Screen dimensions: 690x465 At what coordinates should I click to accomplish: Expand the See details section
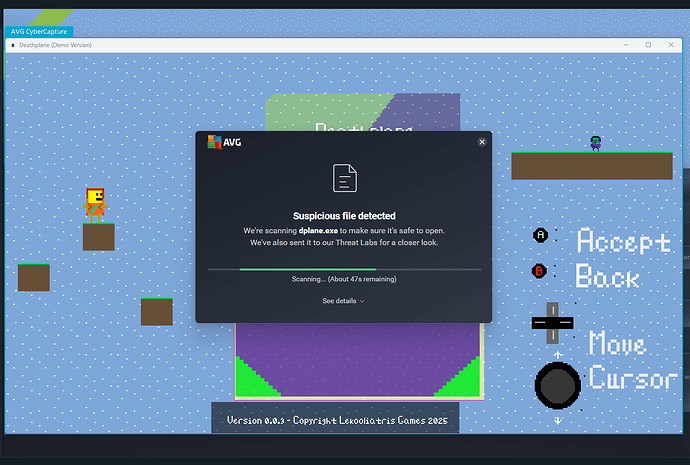pyautogui.click(x=343, y=300)
